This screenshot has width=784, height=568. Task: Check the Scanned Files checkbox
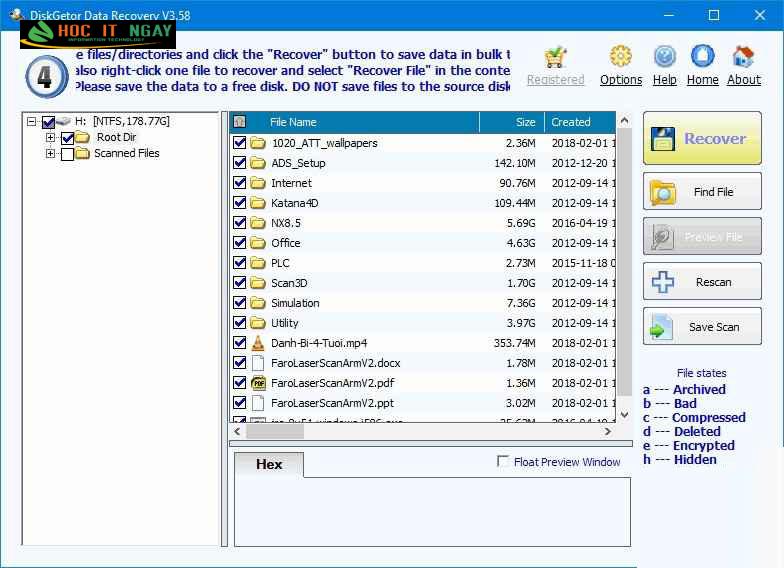(68, 154)
